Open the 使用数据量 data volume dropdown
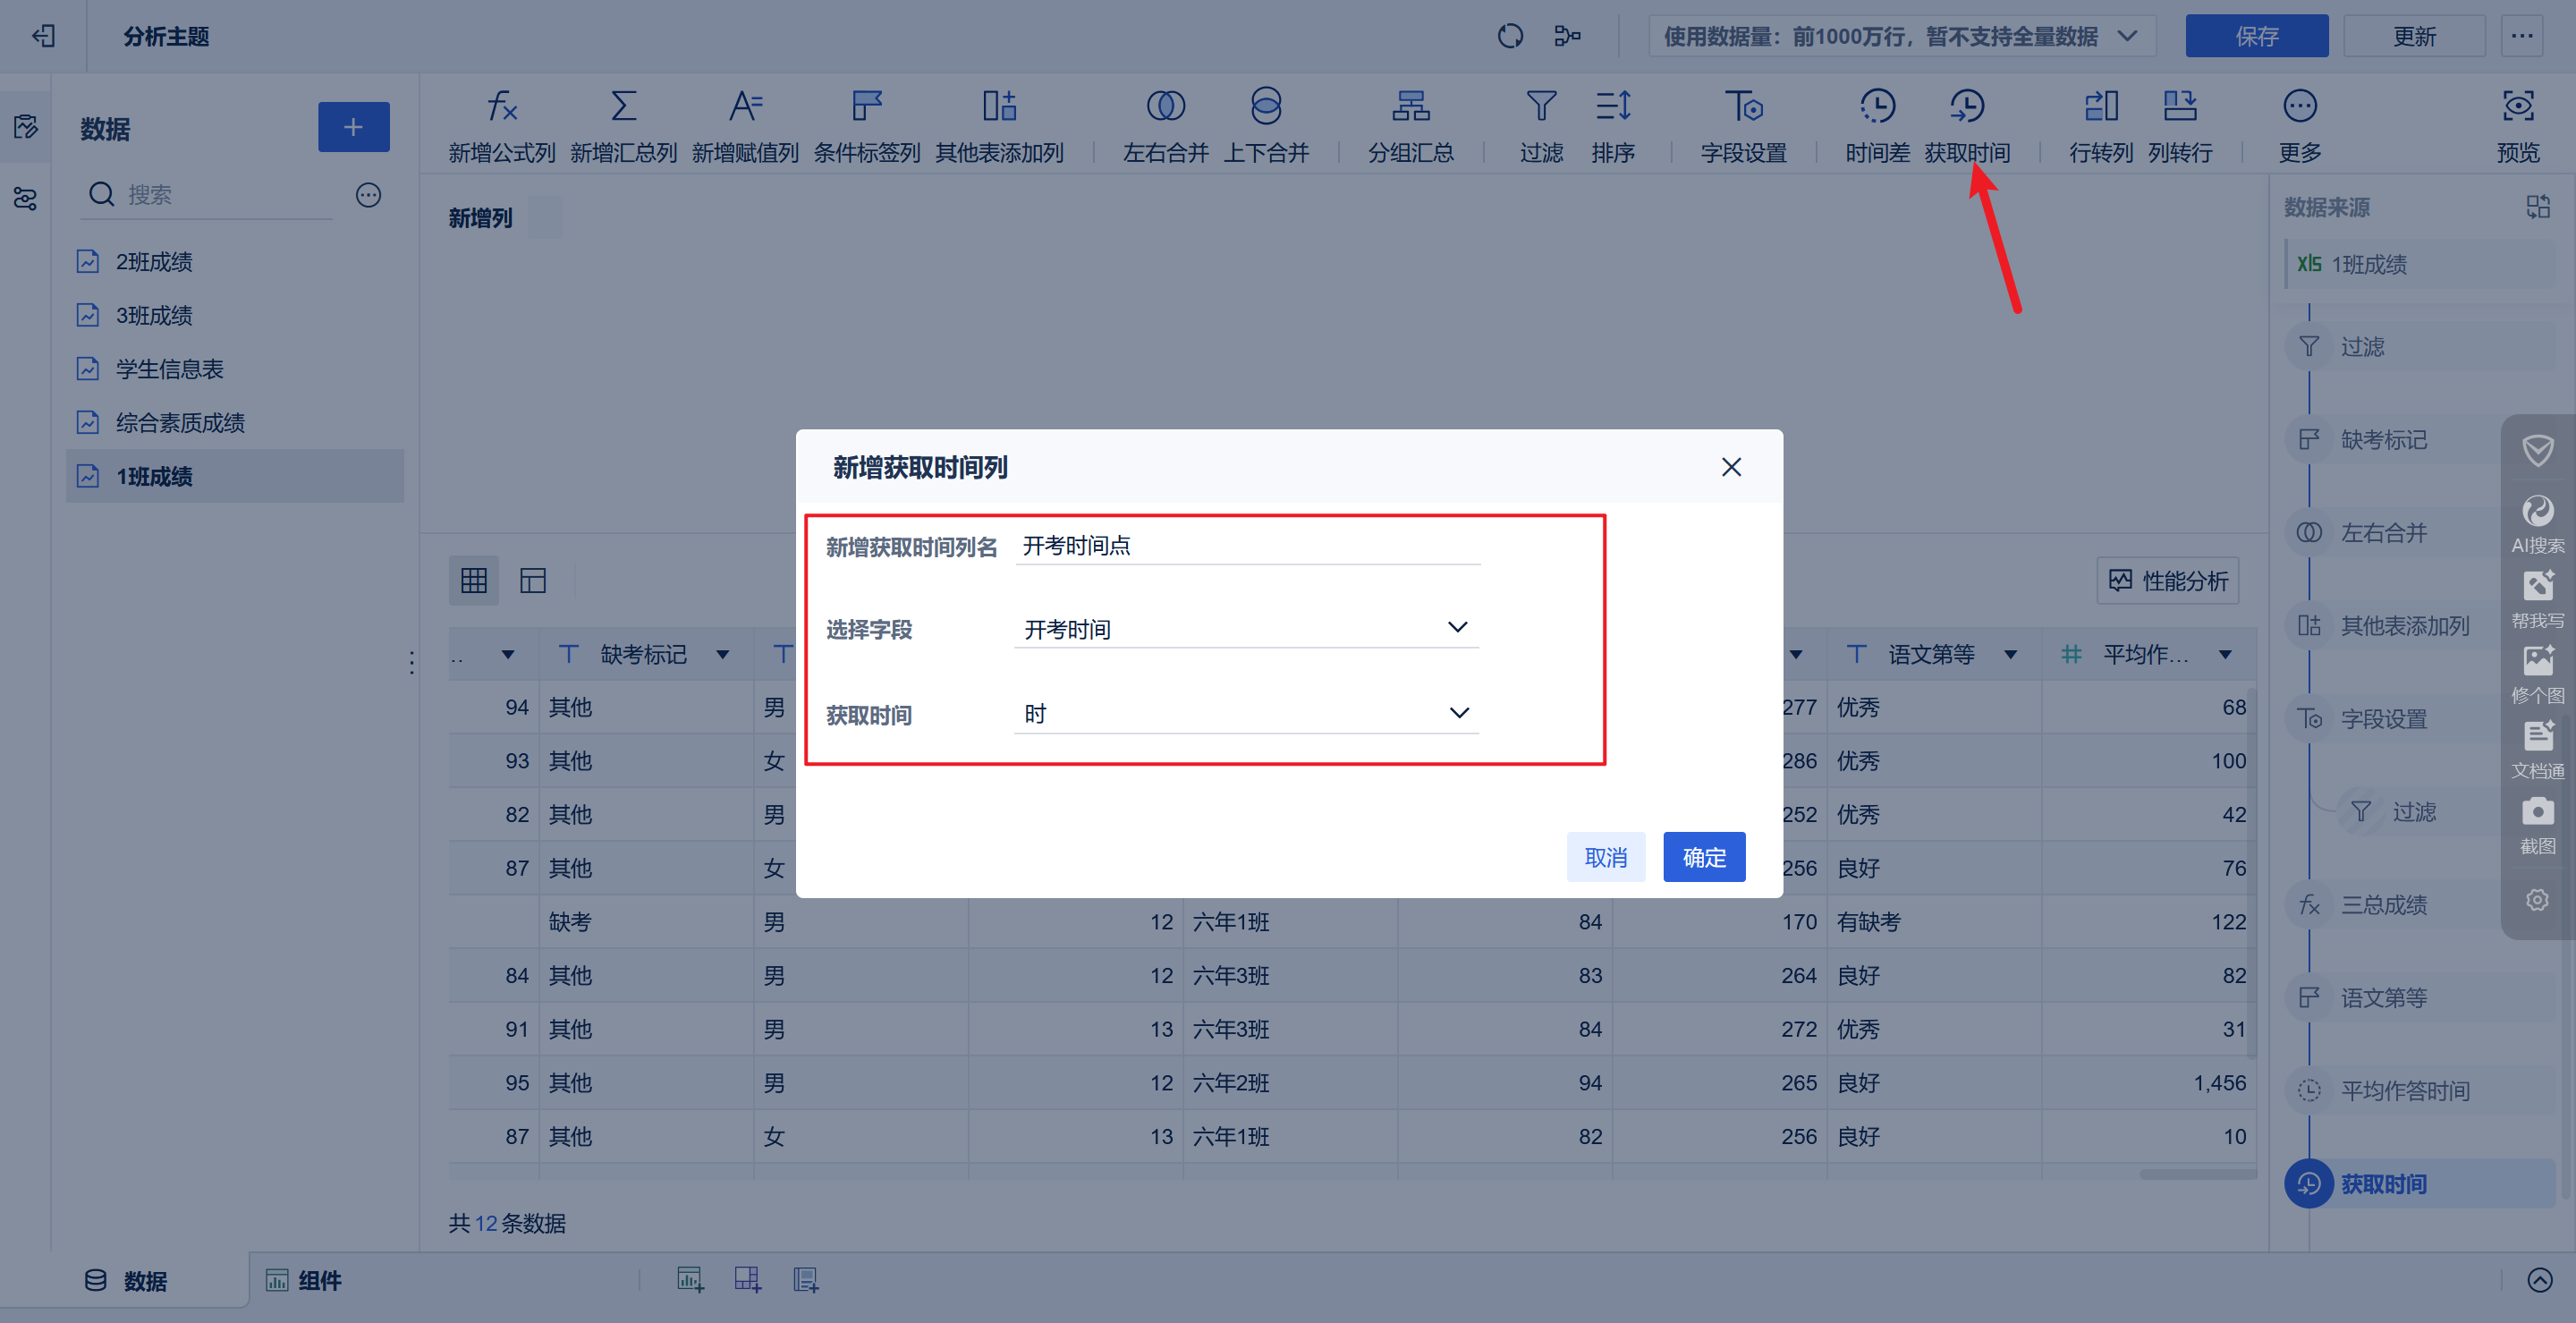The image size is (2576, 1323). (x=1900, y=36)
